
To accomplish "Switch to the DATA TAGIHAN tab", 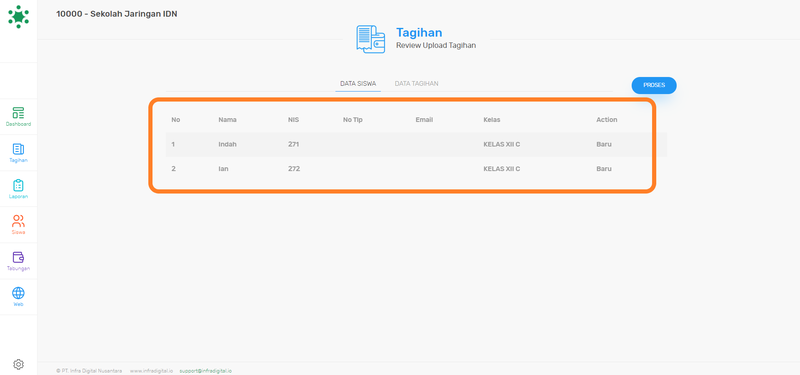I will coord(416,84).
